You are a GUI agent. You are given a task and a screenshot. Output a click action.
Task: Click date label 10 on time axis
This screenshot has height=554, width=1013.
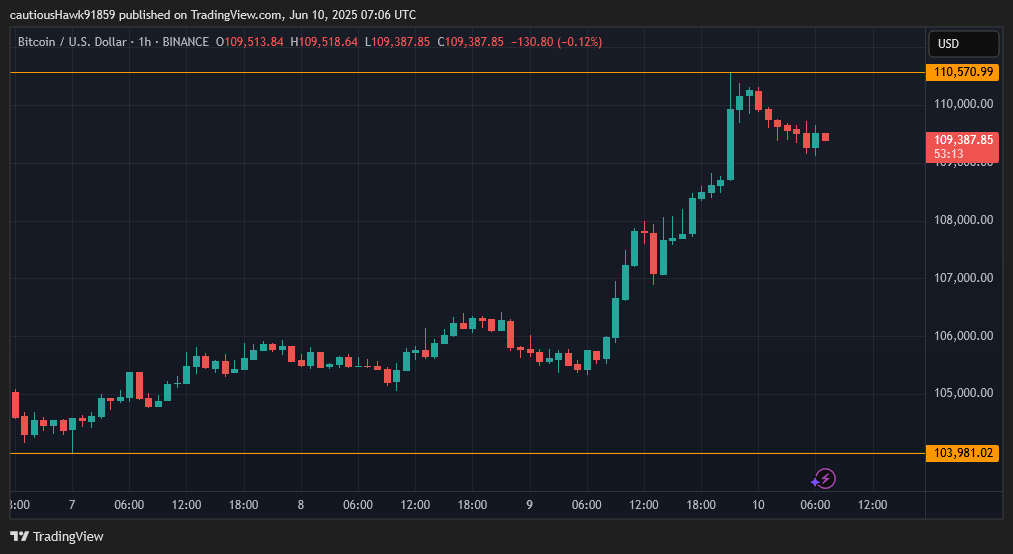pos(758,505)
